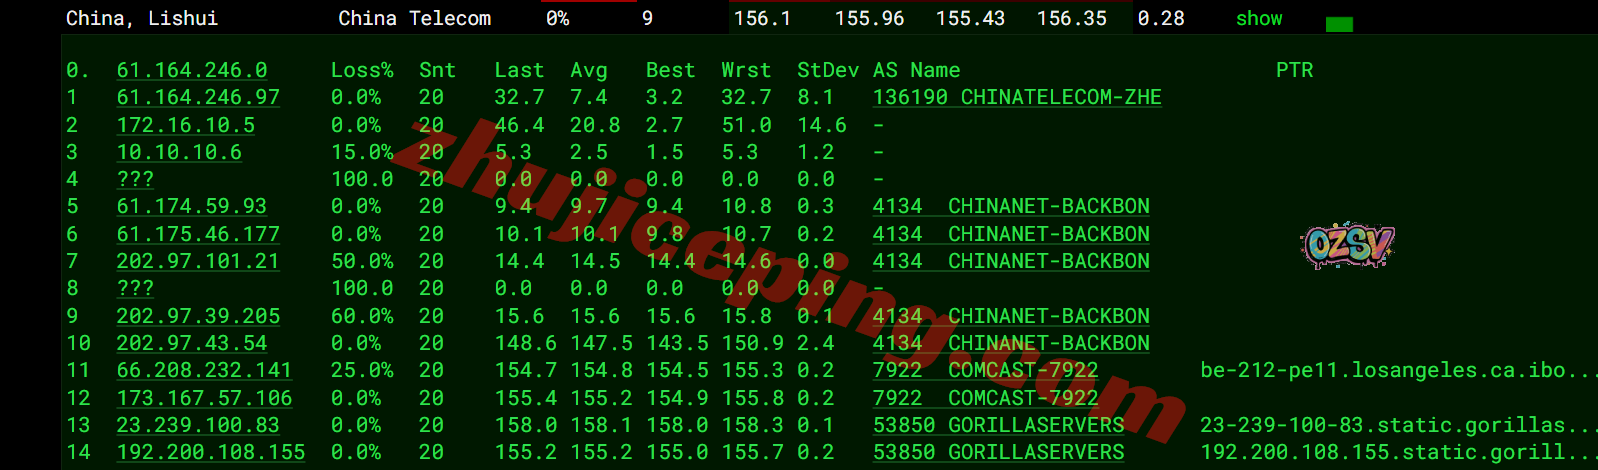Open IP 173.167.57.106
Image resolution: width=1598 pixels, height=470 pixels.
[204, 398]
